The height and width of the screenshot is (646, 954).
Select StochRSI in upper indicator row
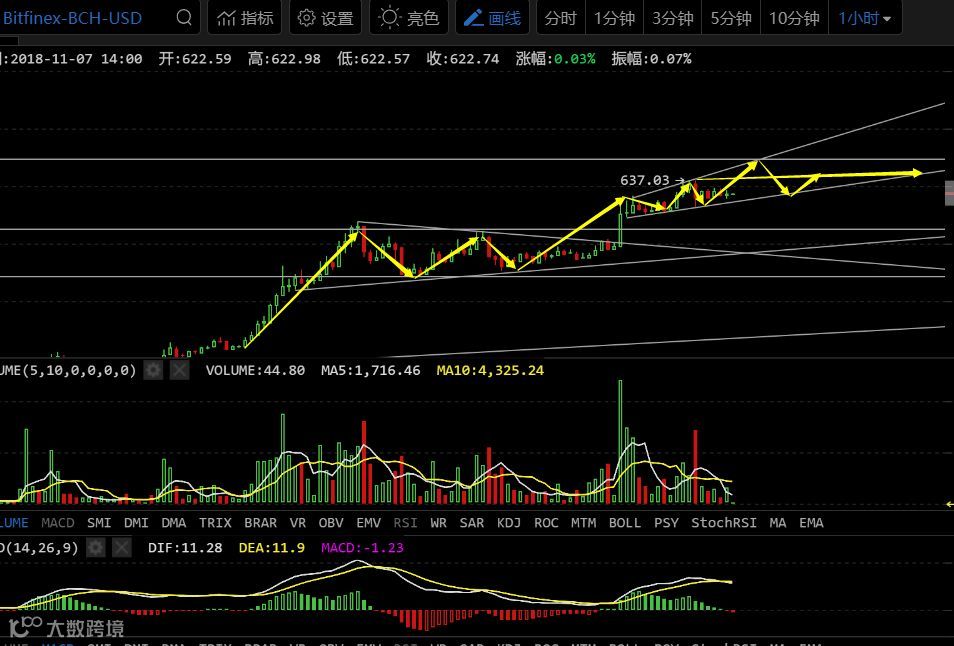[x=724, y=523]
